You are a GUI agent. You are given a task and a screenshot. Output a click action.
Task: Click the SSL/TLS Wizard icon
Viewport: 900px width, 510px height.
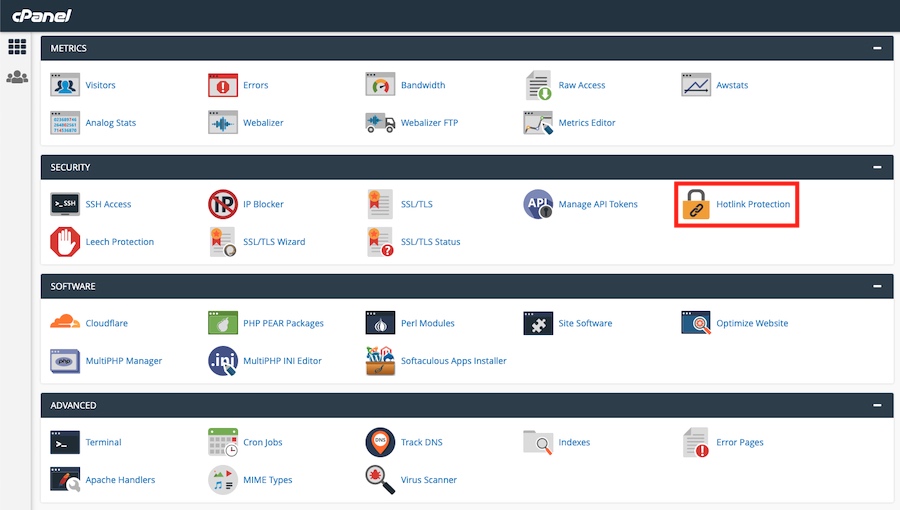(223, 242)
